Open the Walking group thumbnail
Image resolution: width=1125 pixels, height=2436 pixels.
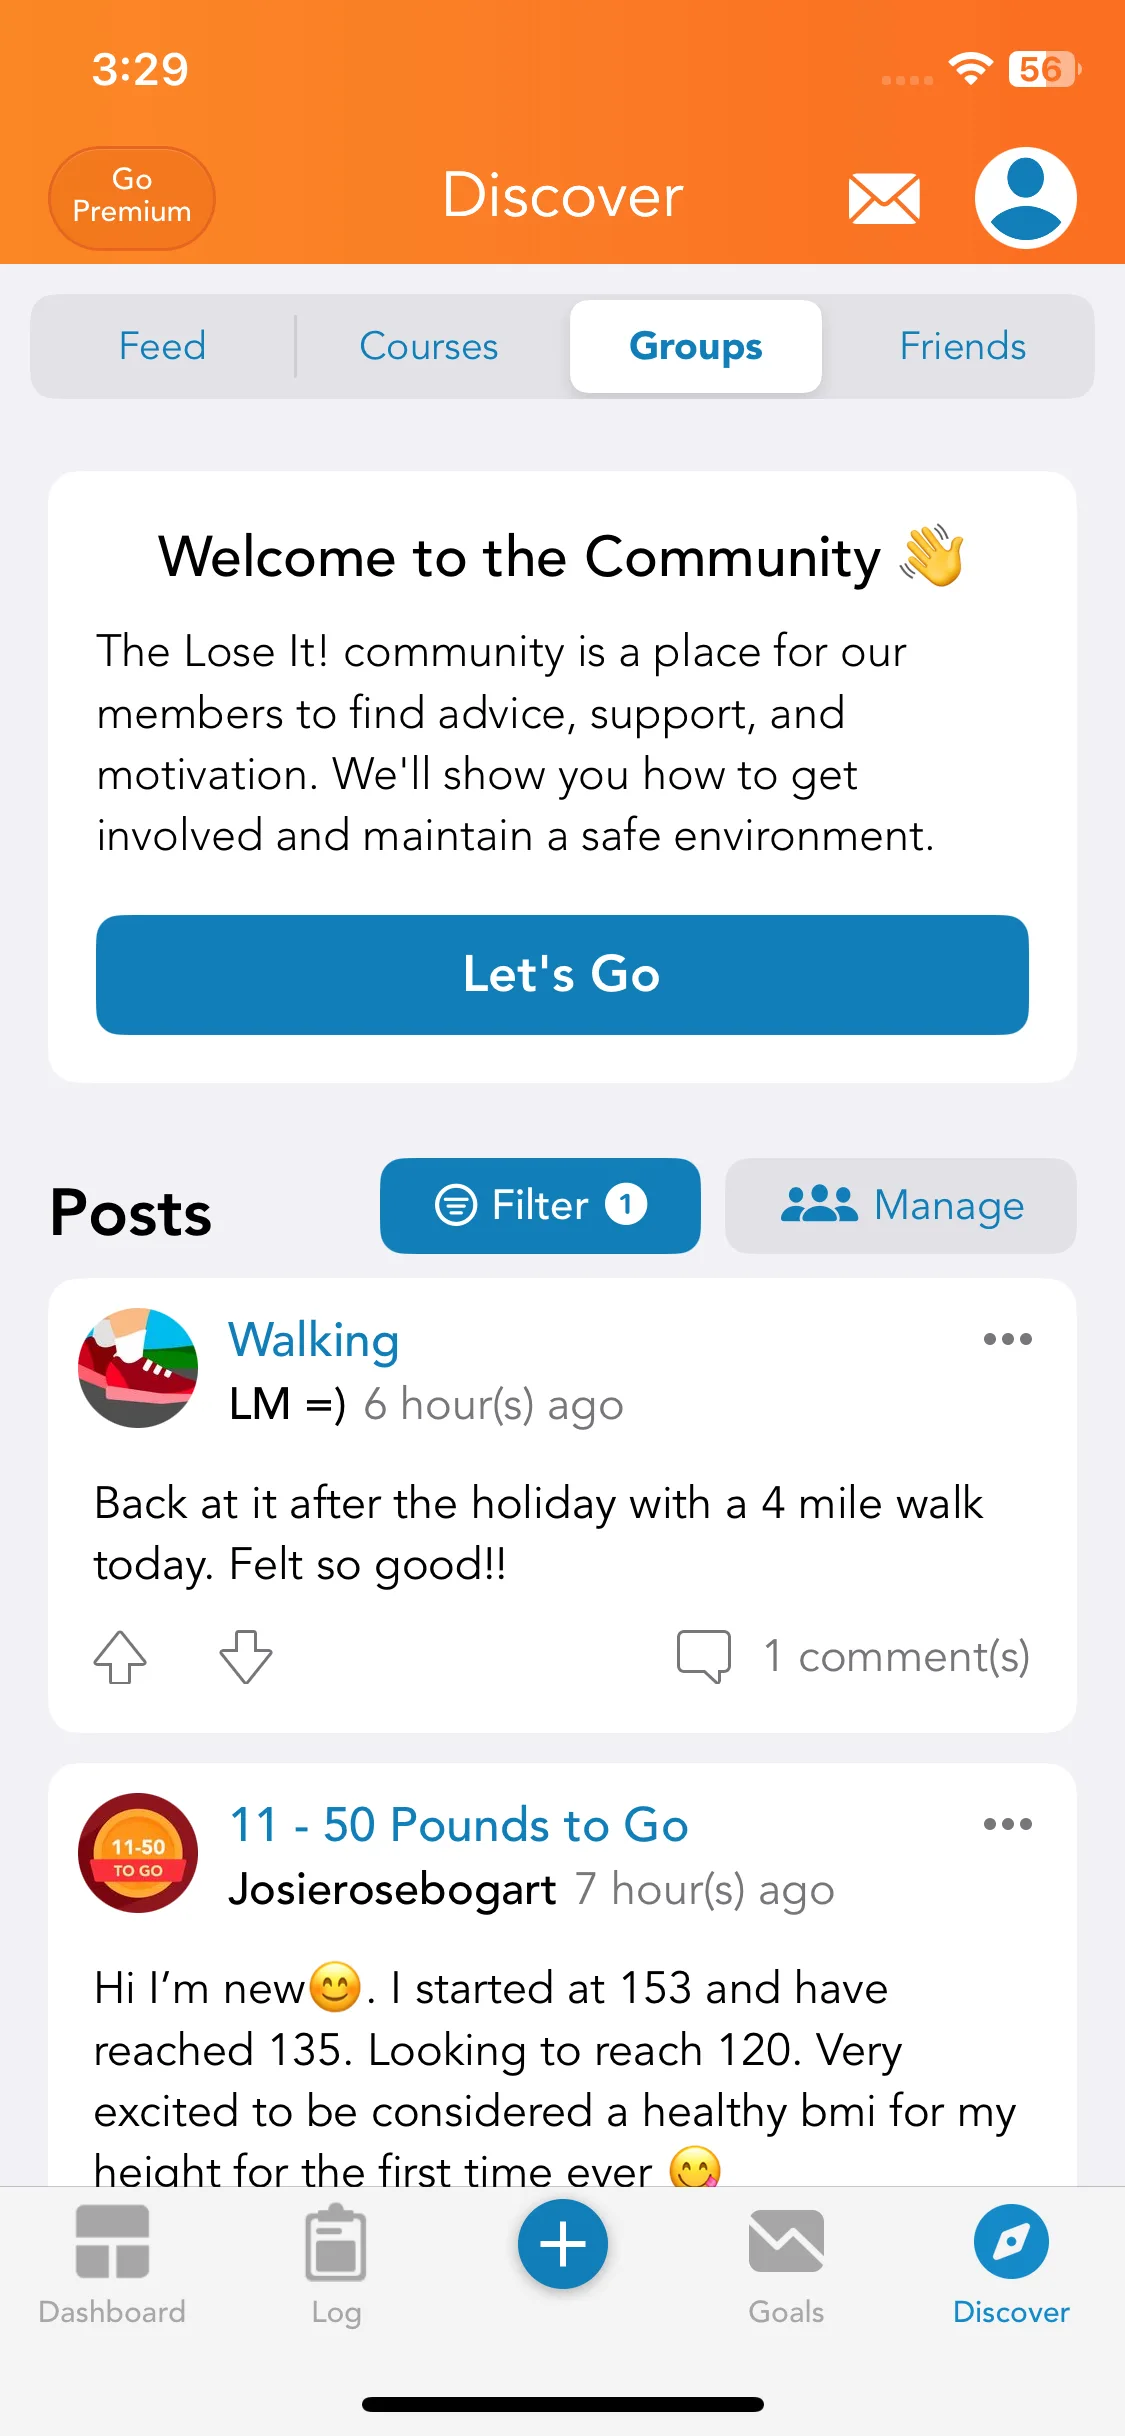point(138,1368)
